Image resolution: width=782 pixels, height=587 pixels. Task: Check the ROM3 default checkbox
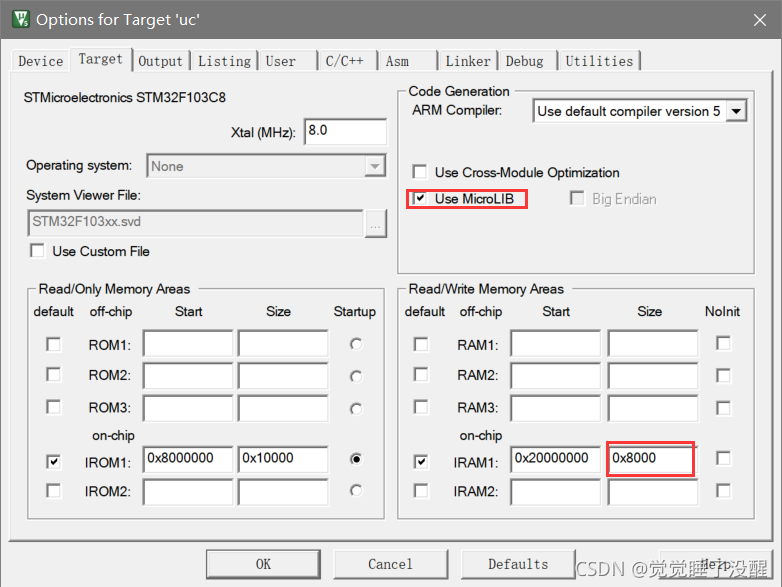tap(53, 407)
